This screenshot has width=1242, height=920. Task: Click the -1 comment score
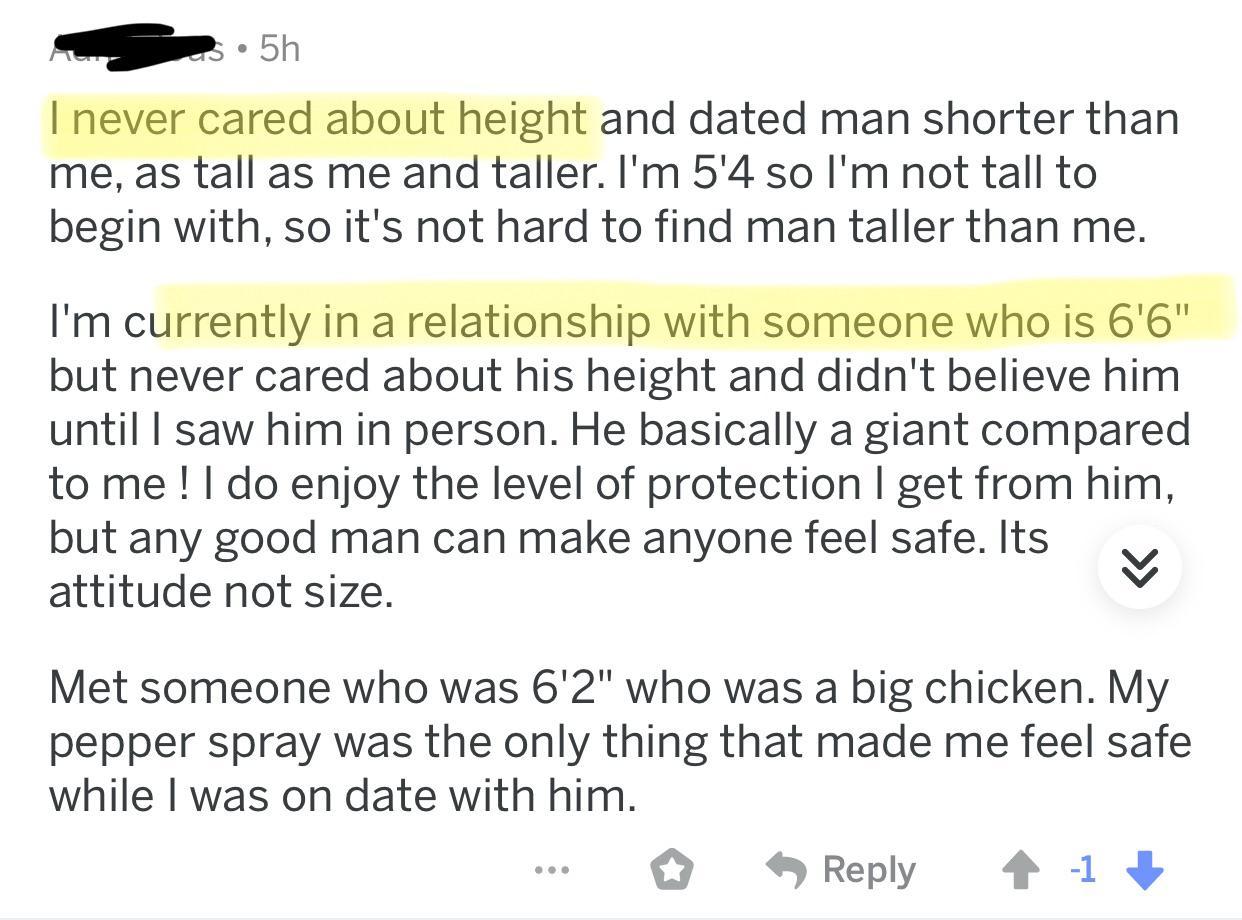coord(1082,870)
